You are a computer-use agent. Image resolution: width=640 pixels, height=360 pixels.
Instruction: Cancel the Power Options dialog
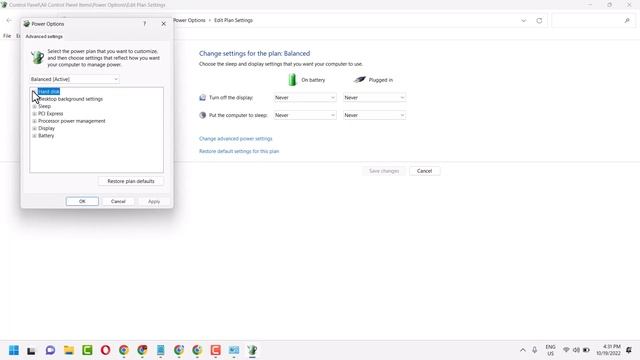[118, 201]
